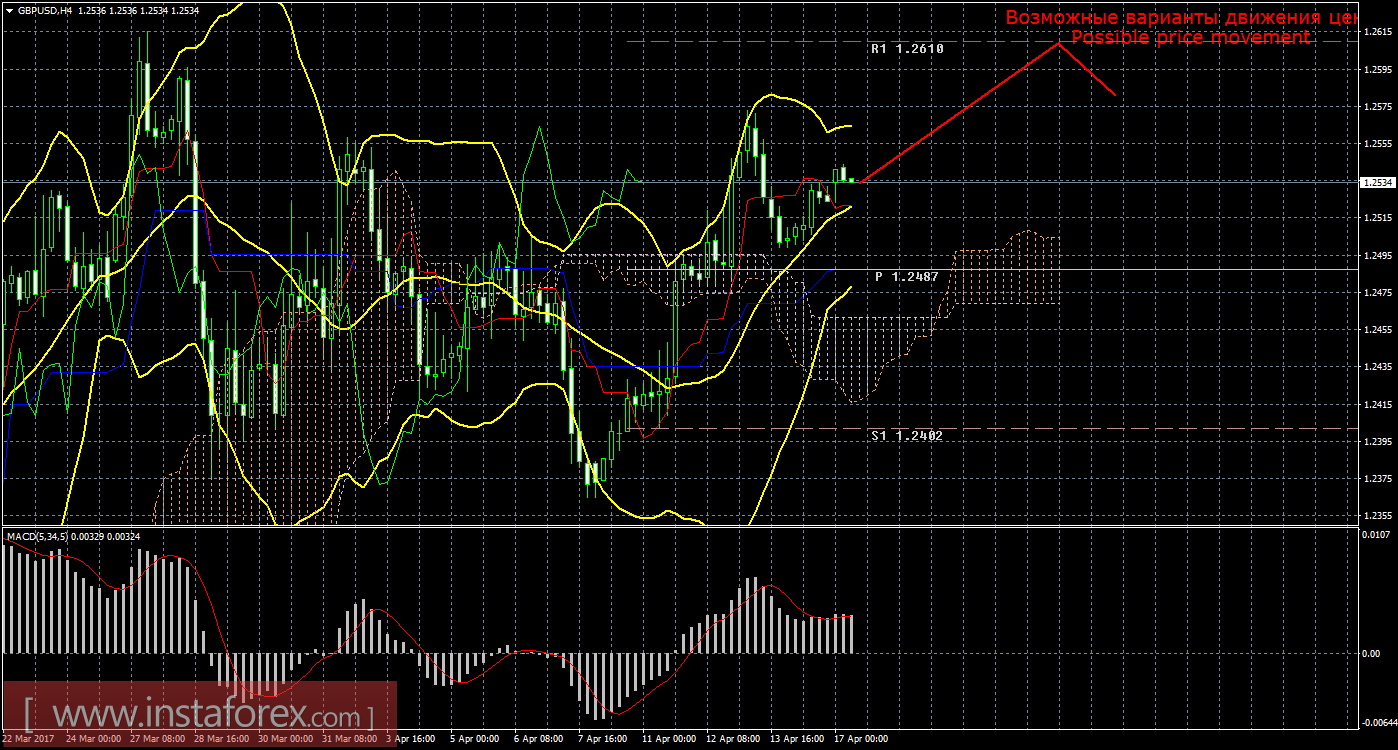This screenshot has width=1398, height=750.
Task: Click the '28 Mar 16:00' time axis label
Action: 221,740
